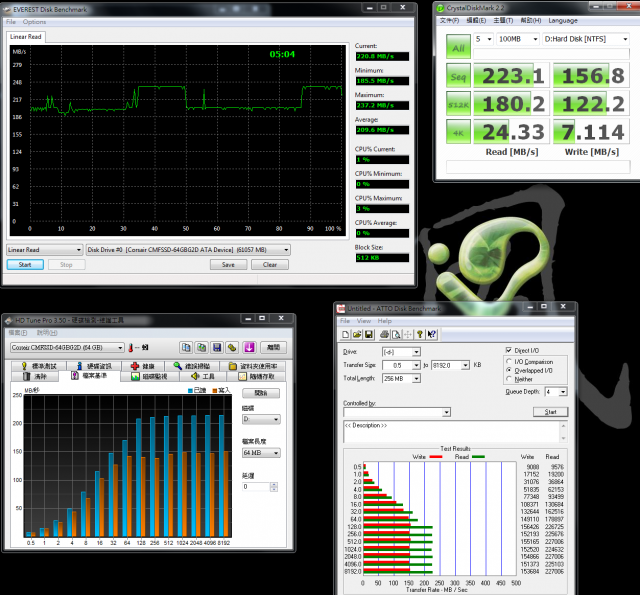Uncheck the Direct I/O checkbox

point(509,350)
